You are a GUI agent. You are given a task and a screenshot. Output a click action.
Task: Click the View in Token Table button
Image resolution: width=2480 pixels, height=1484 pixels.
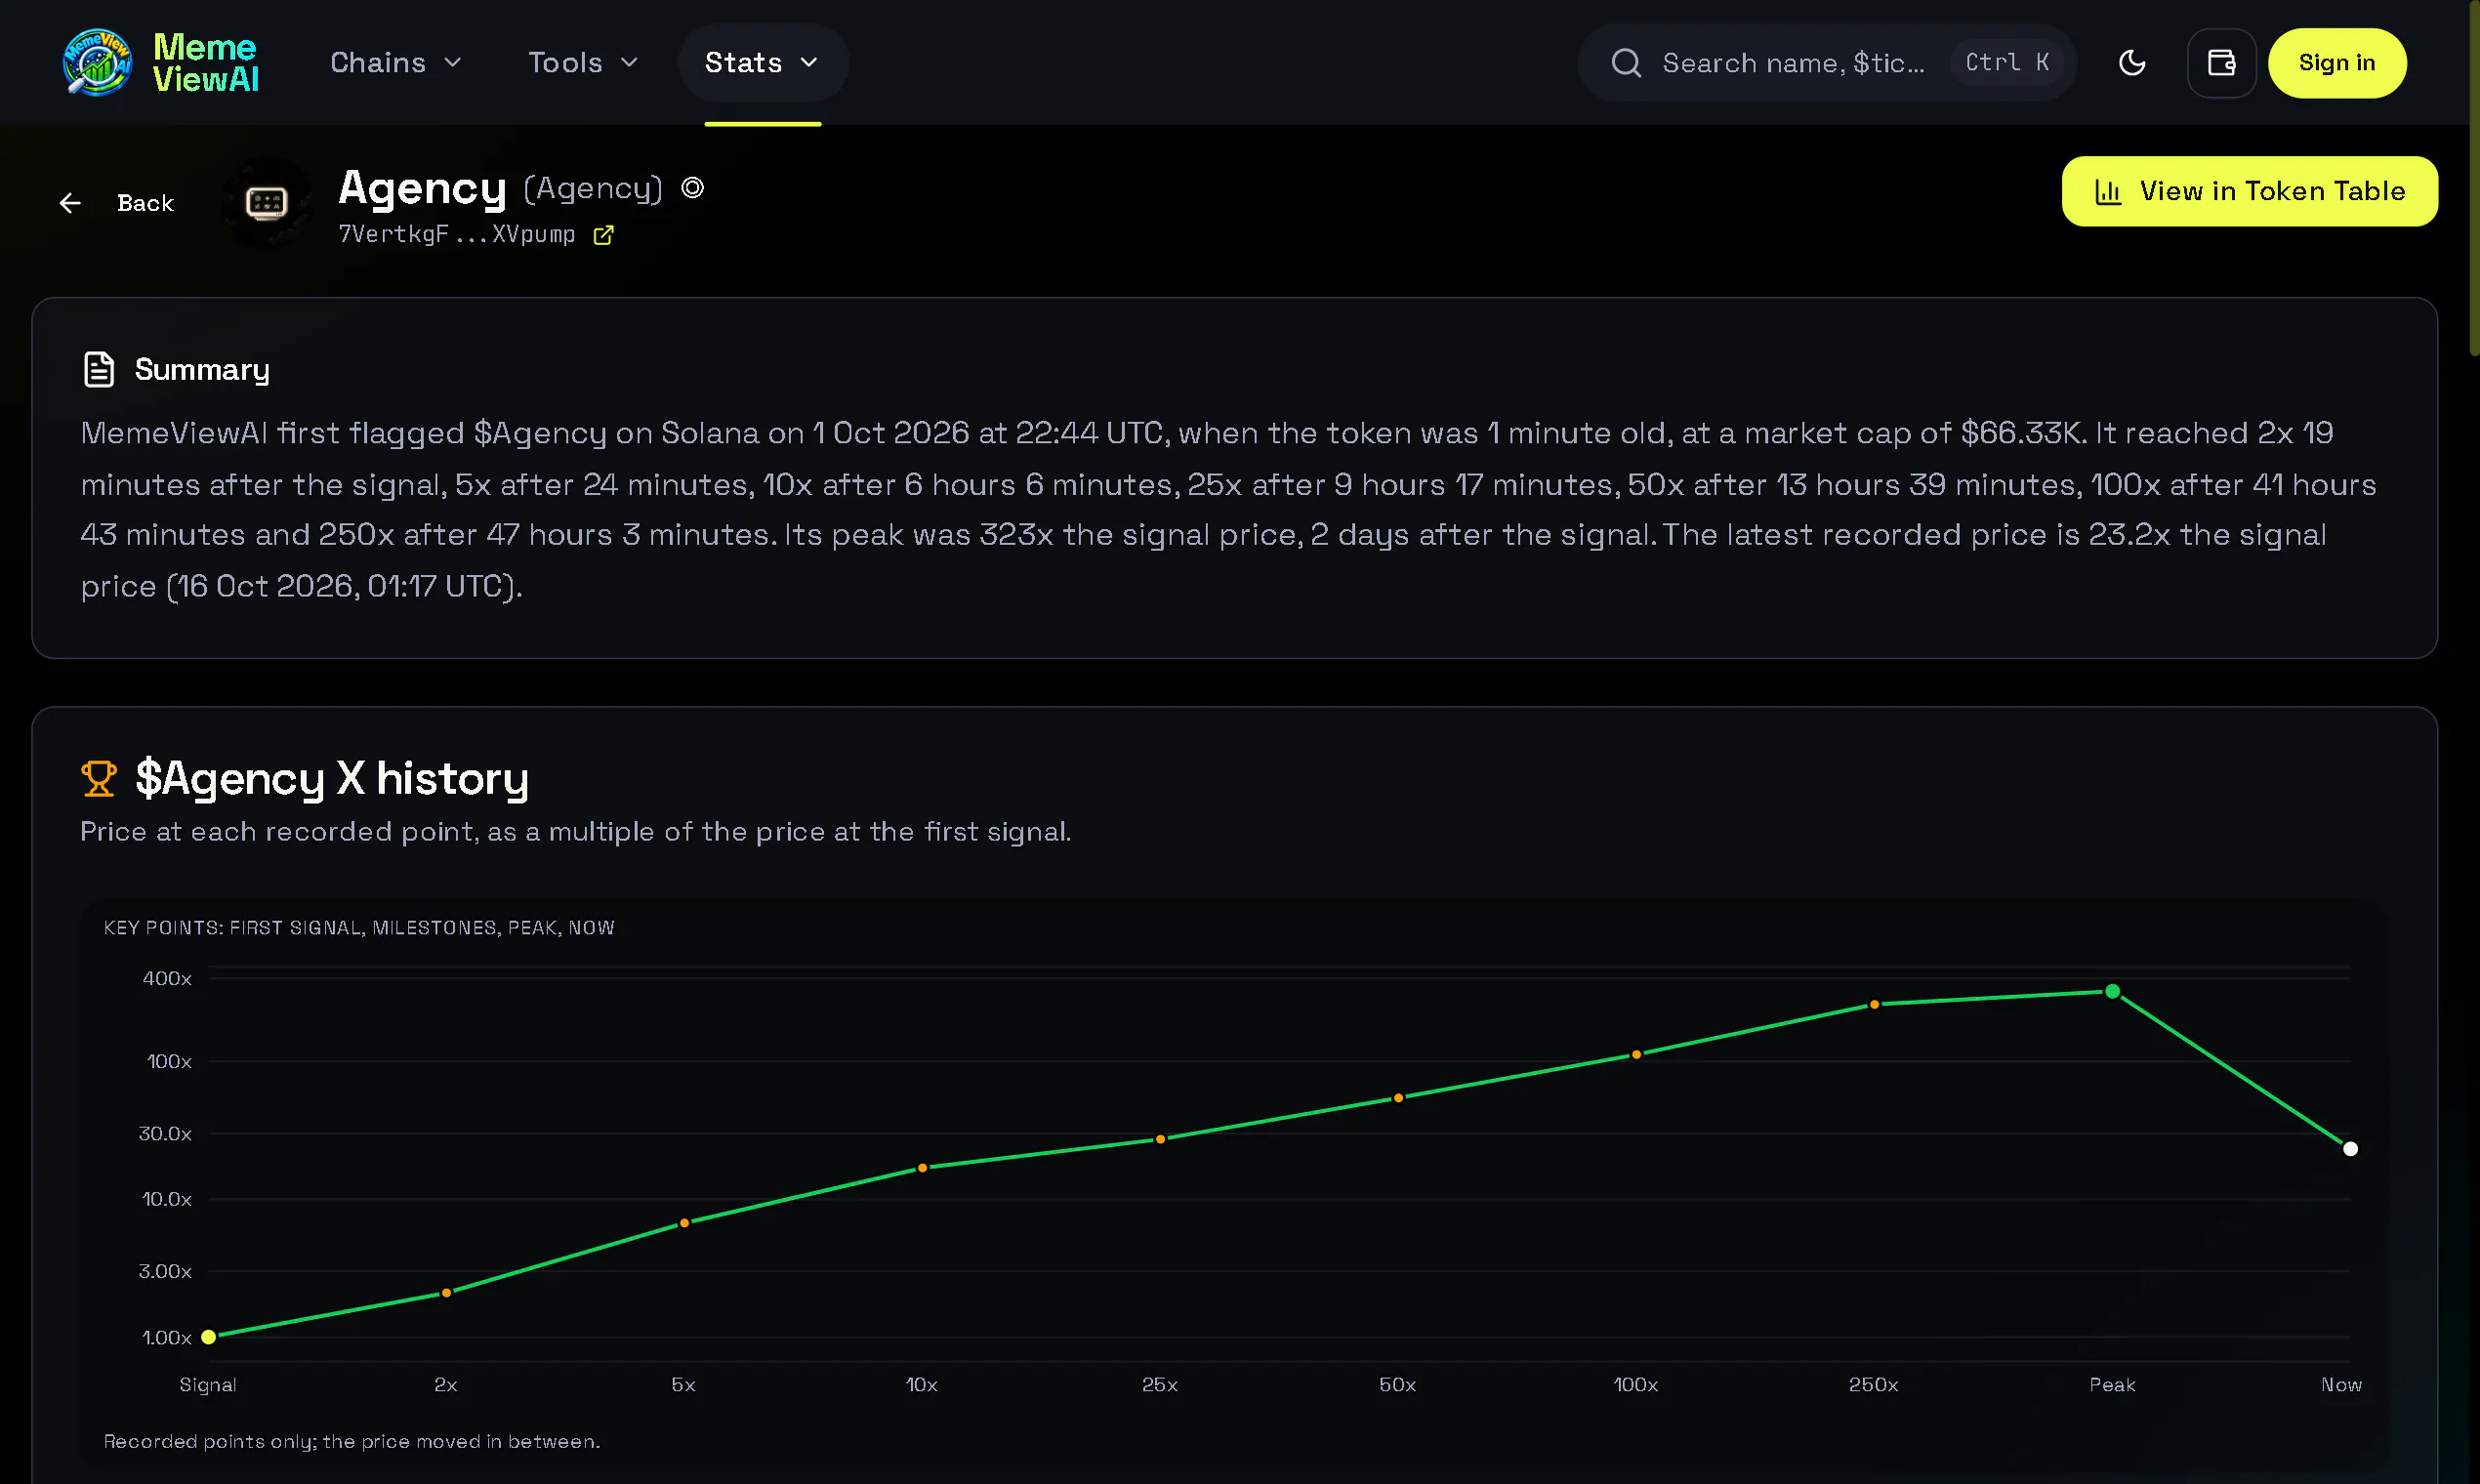click(x=2249, y=191)
